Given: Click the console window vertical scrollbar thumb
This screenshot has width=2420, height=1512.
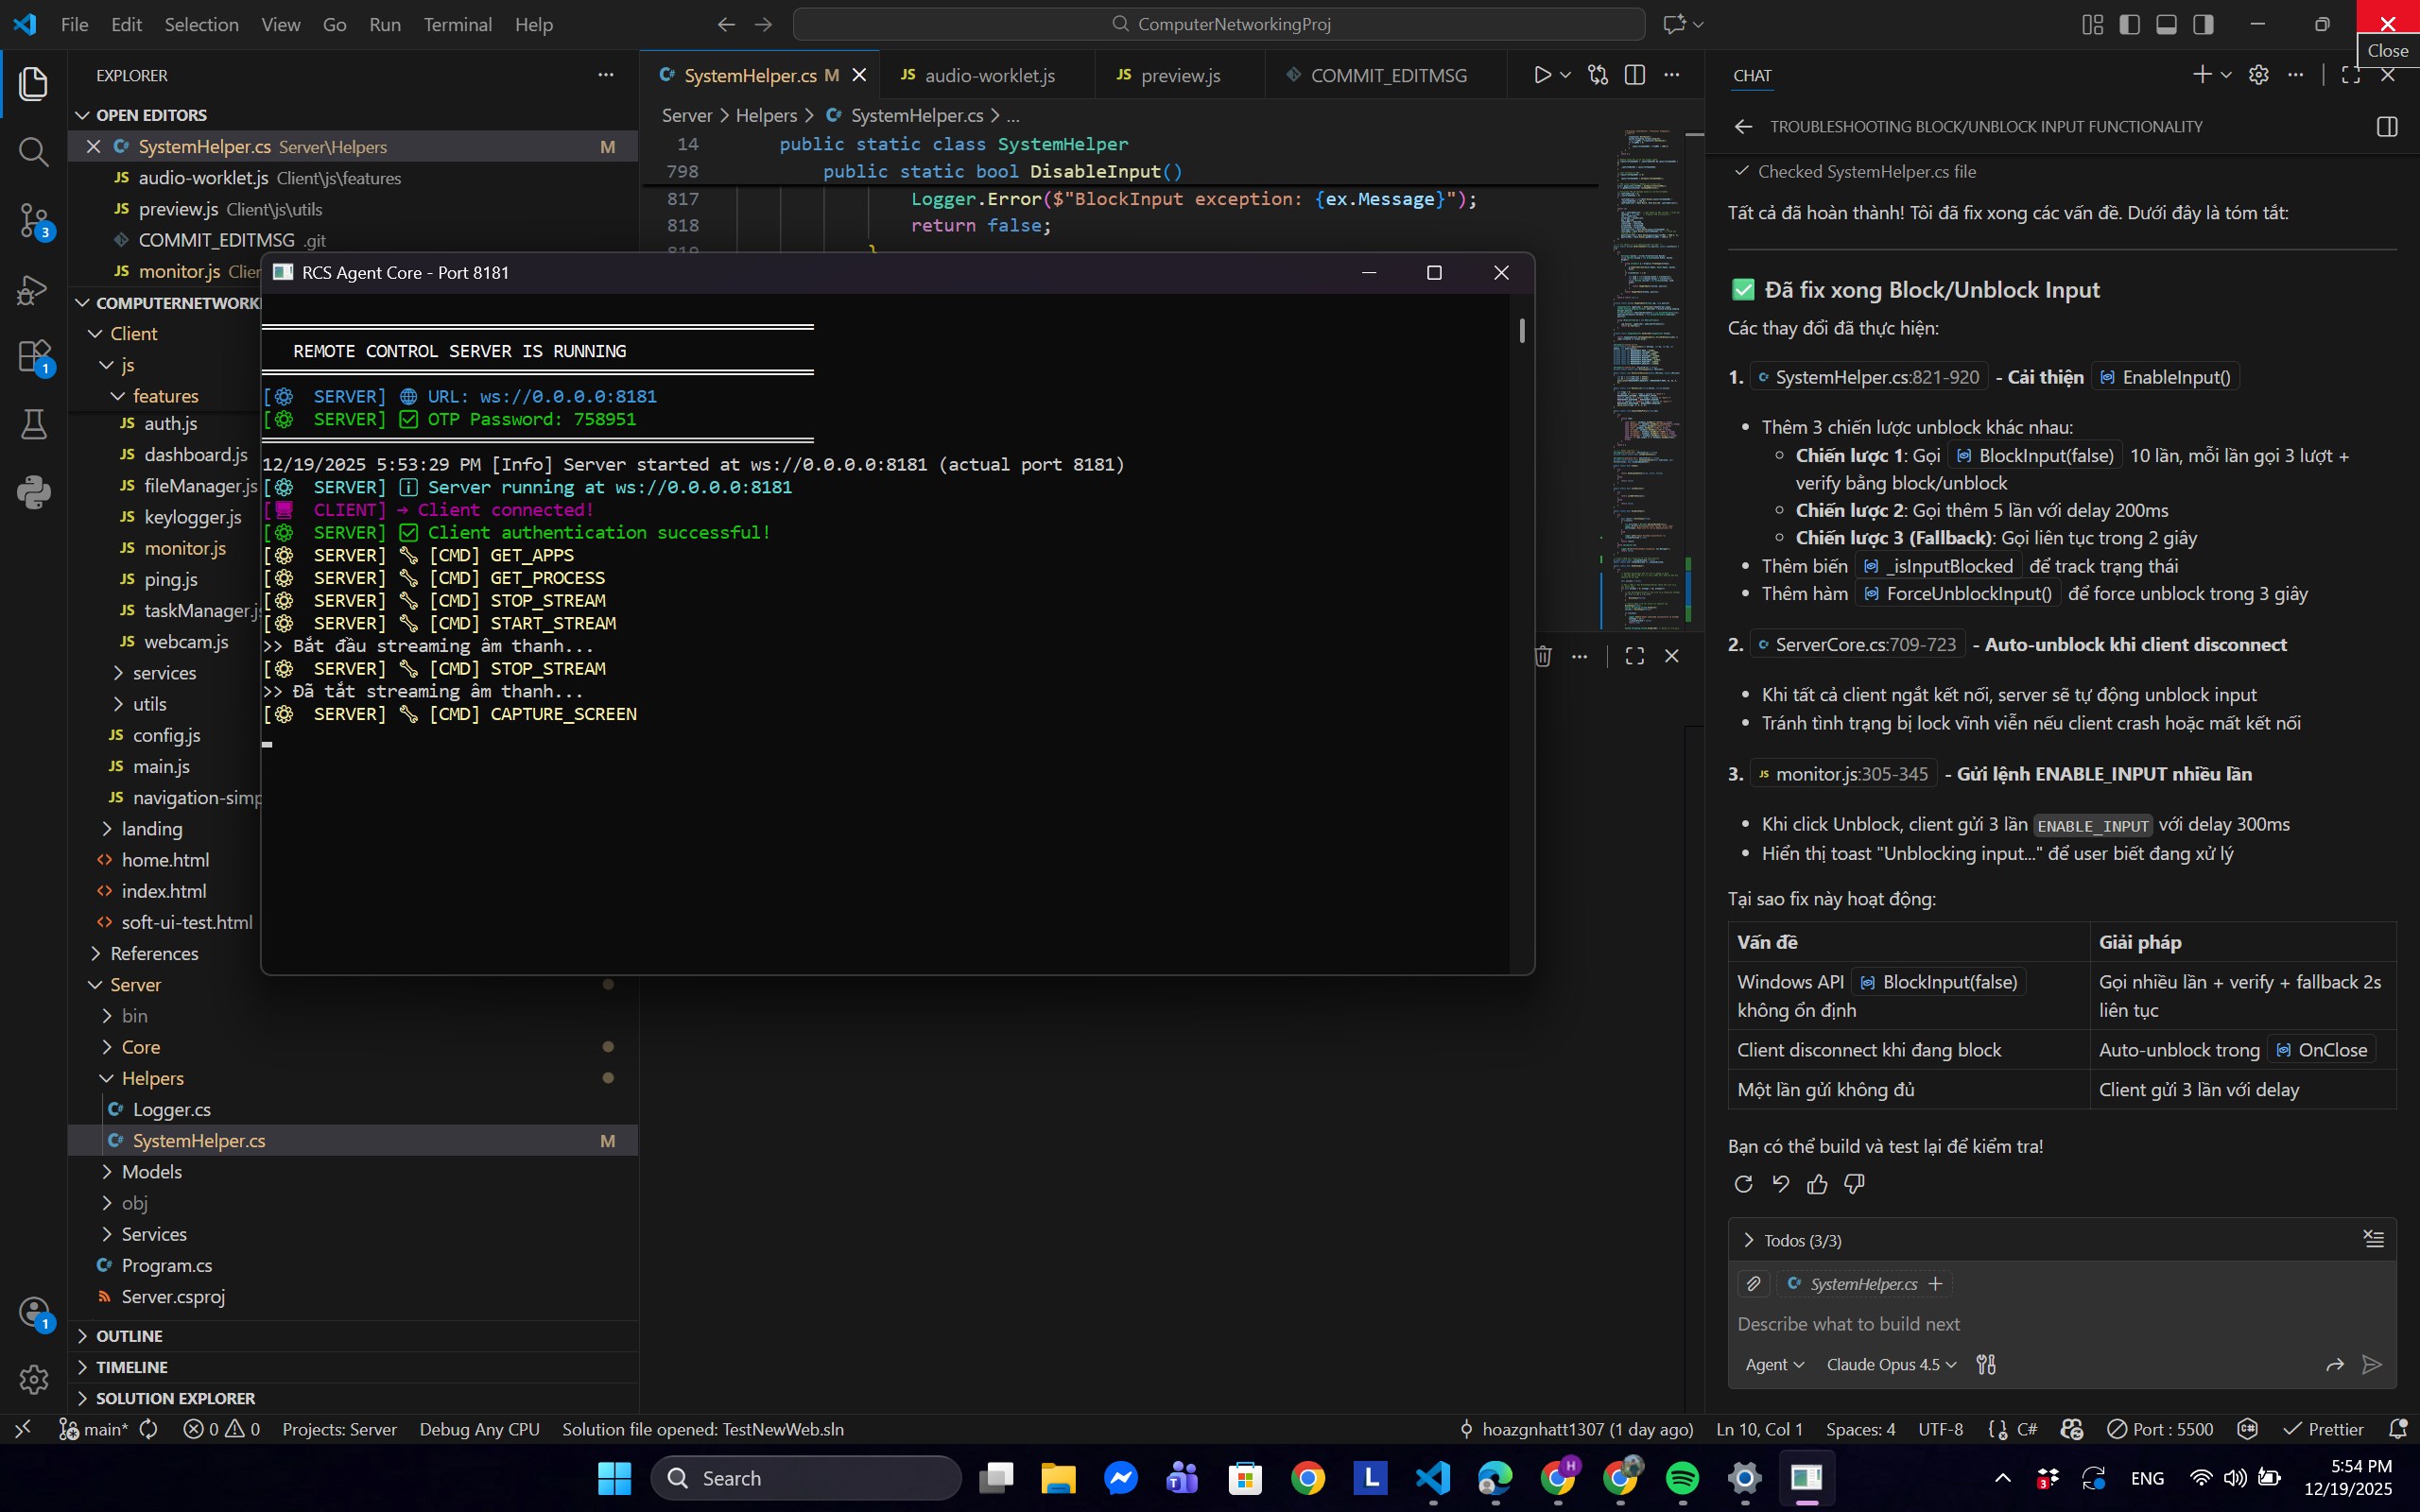Looking at the screenshot, I should point(1521,330).
